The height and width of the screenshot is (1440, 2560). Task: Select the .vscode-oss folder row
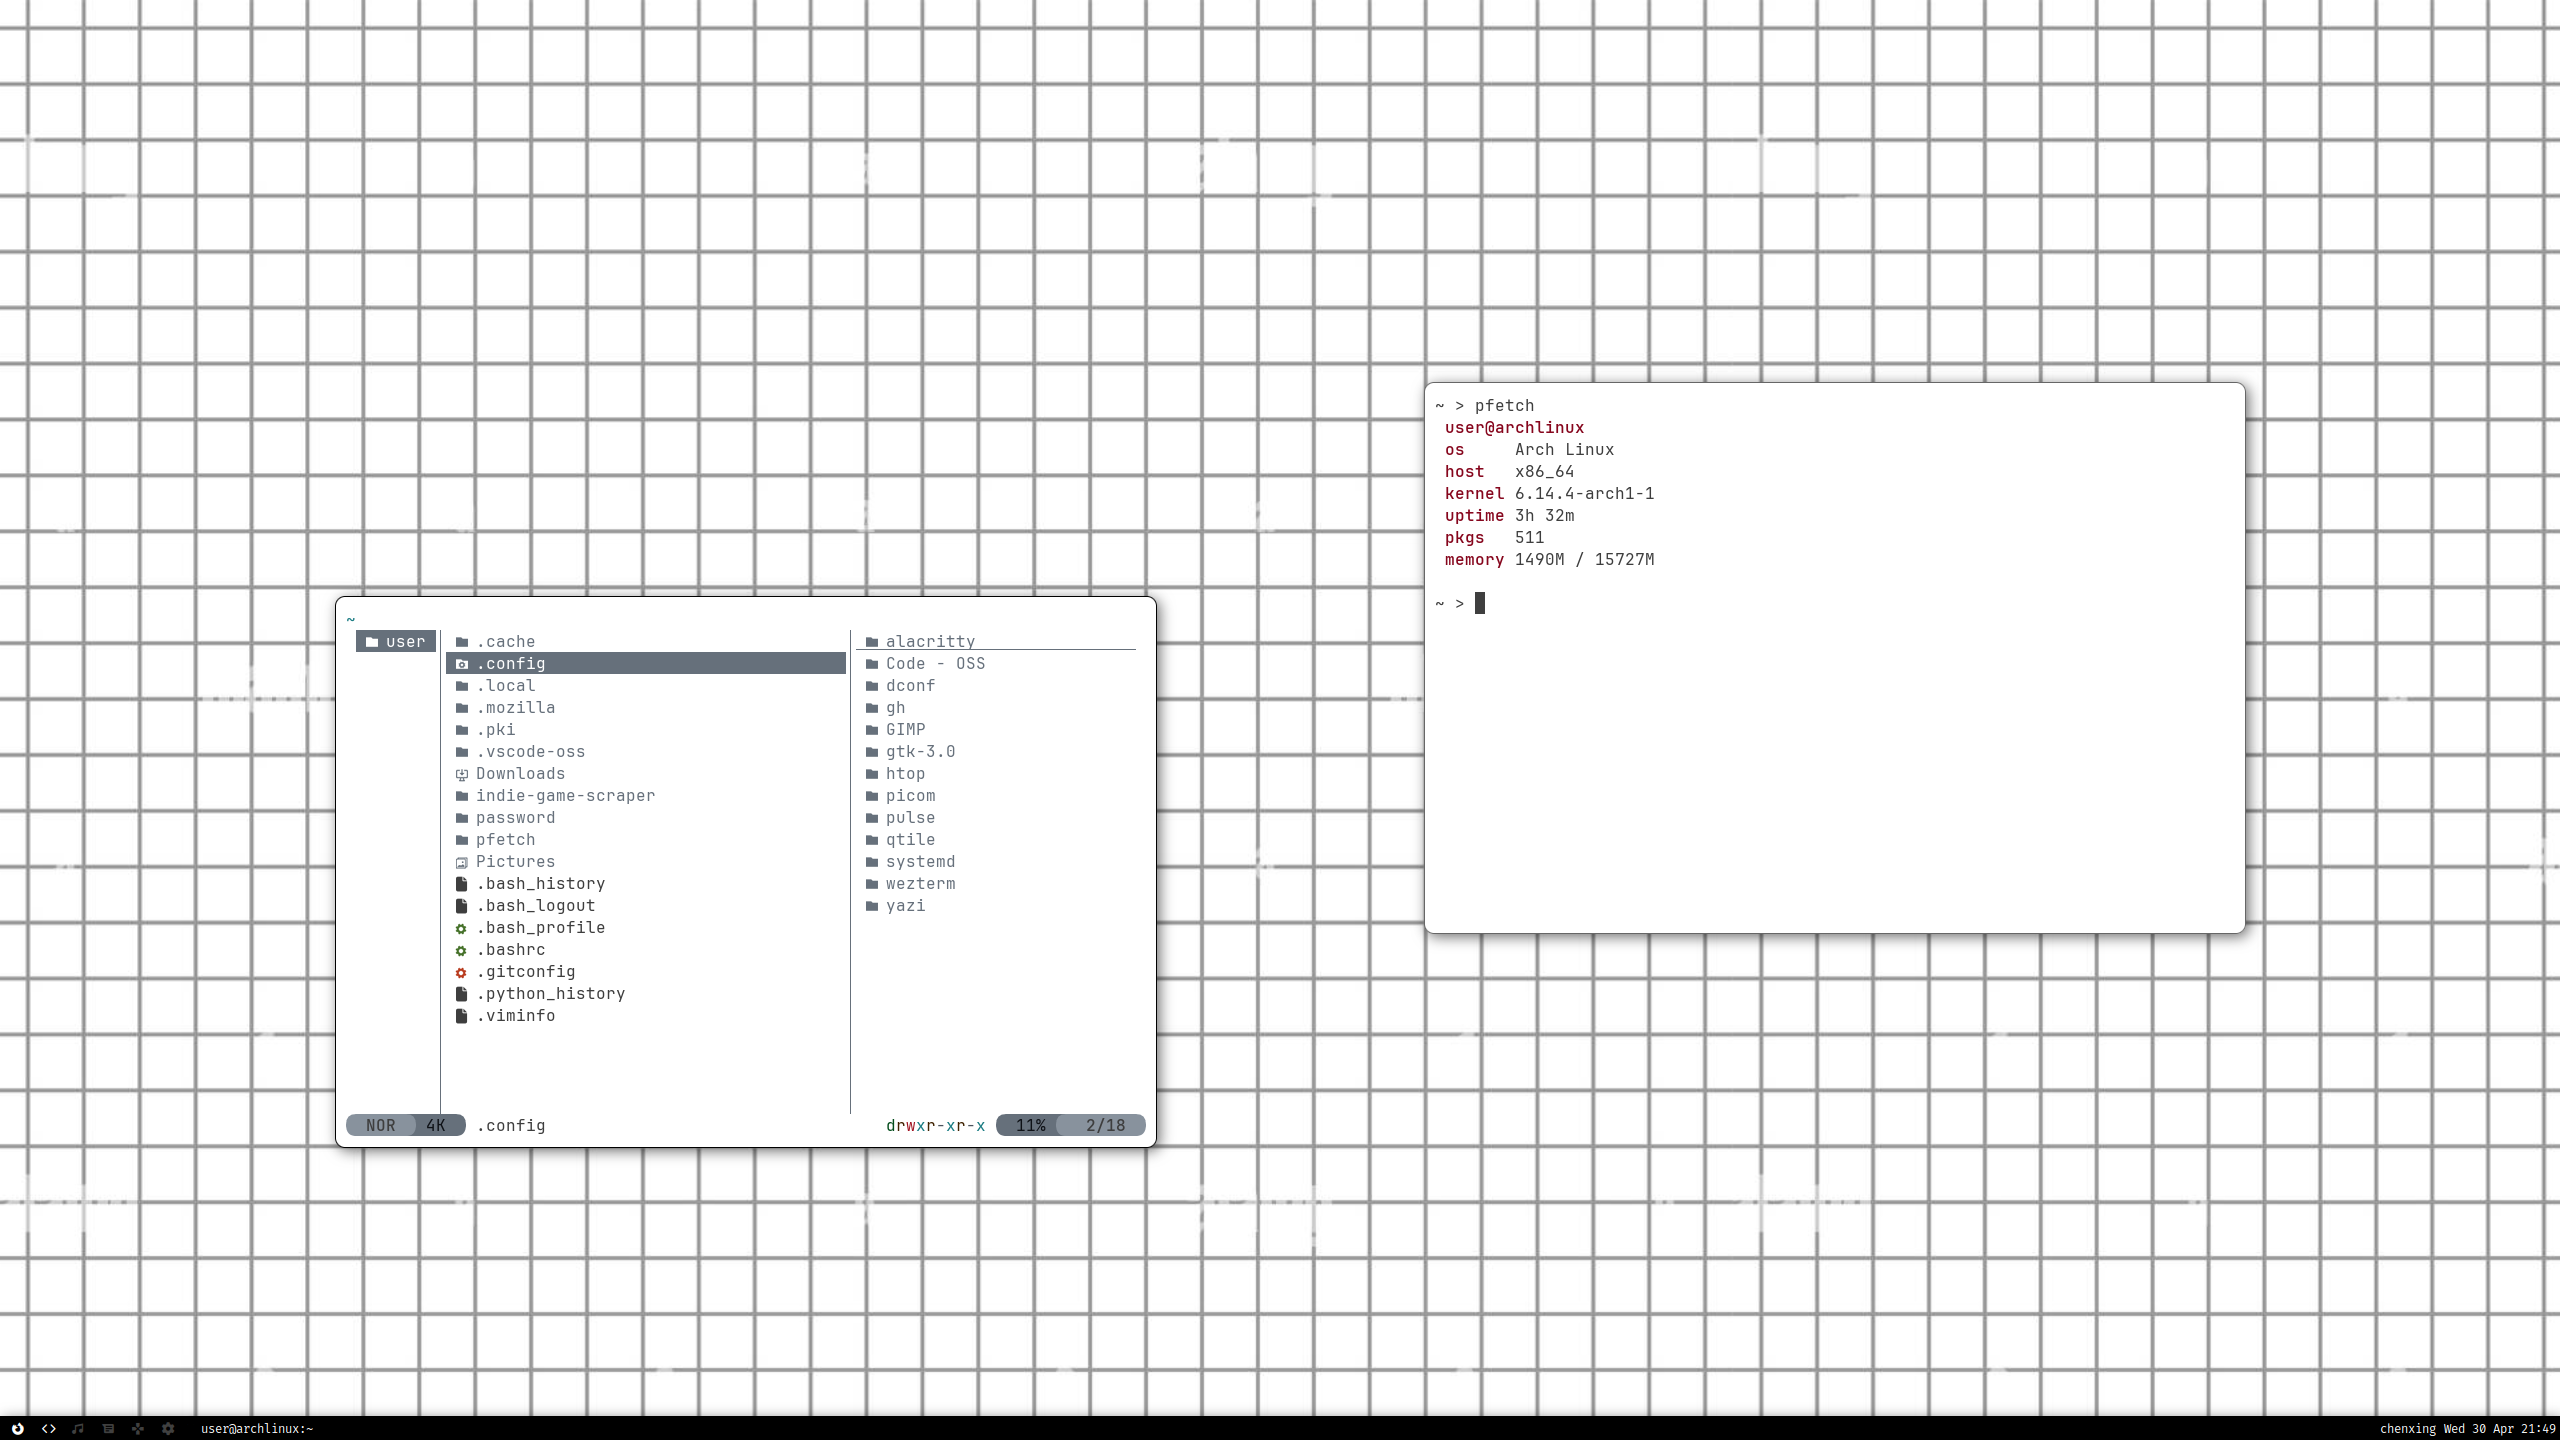[646, 752]
